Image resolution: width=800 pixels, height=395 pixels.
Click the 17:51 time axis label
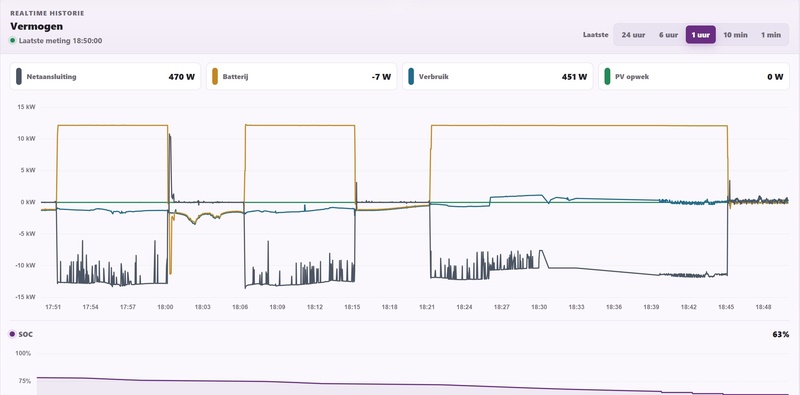[53, 307]
